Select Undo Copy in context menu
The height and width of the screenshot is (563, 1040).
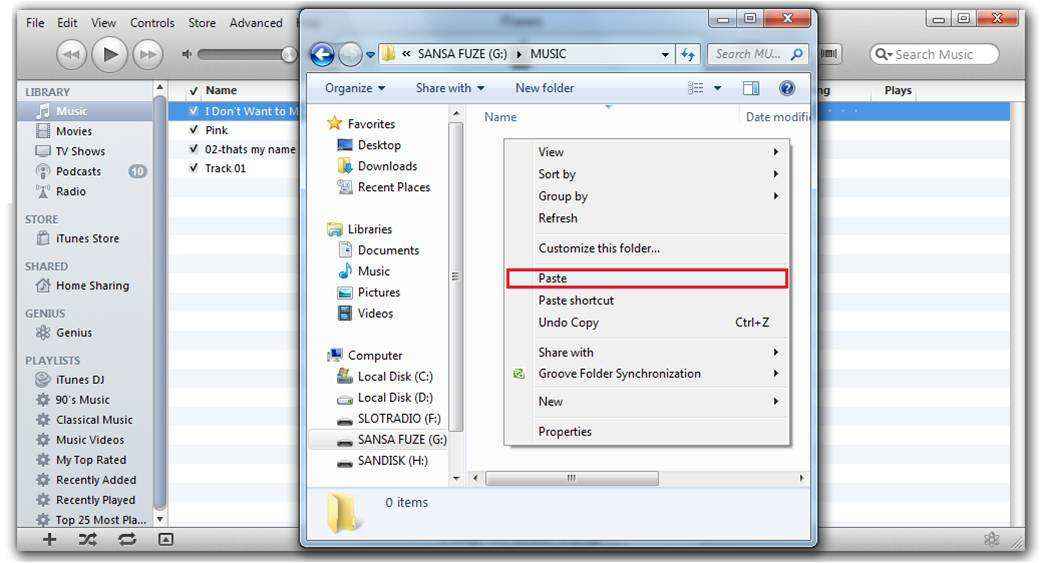point(647,322)
